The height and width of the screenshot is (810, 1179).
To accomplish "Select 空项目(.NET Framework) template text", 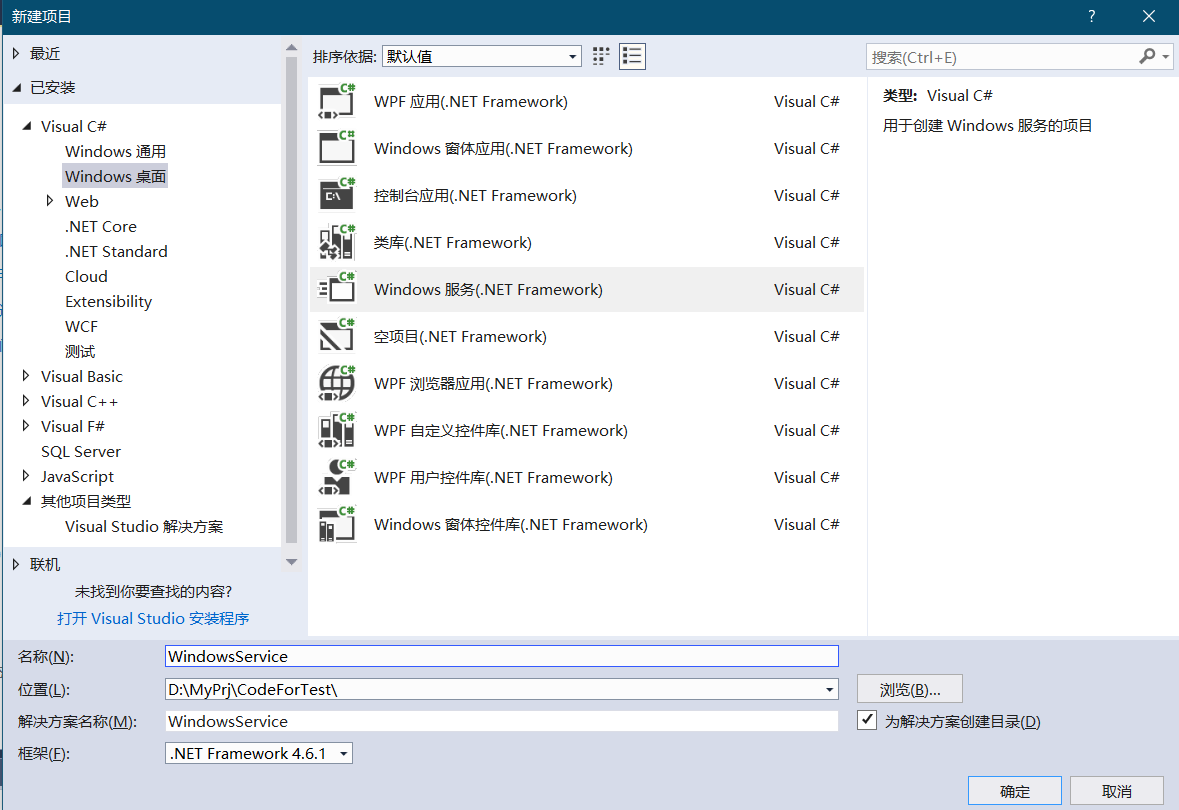I will tap(460, 336).
